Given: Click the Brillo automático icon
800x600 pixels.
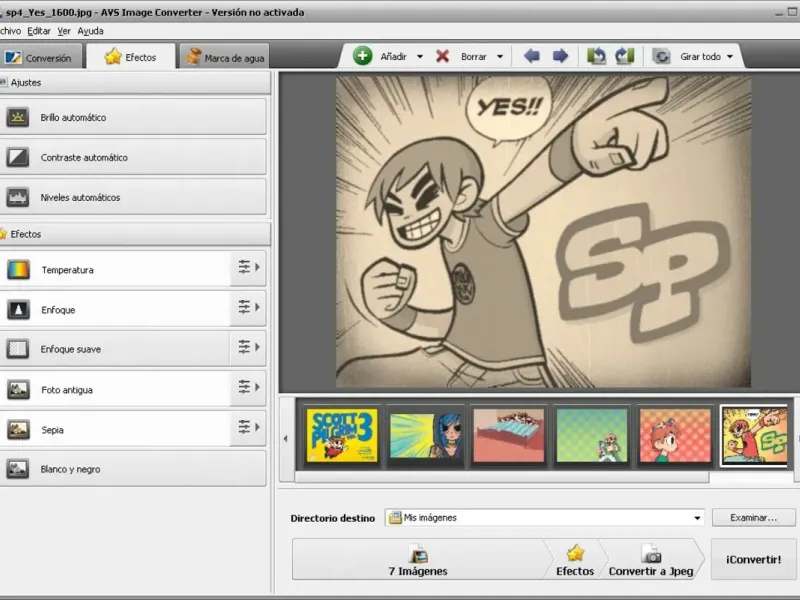Looking at the screenshot, I should pyautogui.click(x=17, y=117).
